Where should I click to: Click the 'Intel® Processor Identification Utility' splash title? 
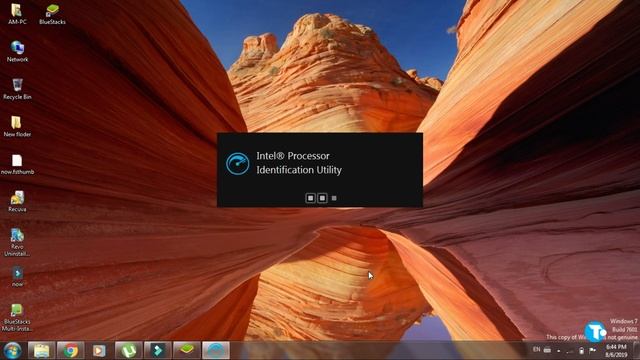(299, 163)
